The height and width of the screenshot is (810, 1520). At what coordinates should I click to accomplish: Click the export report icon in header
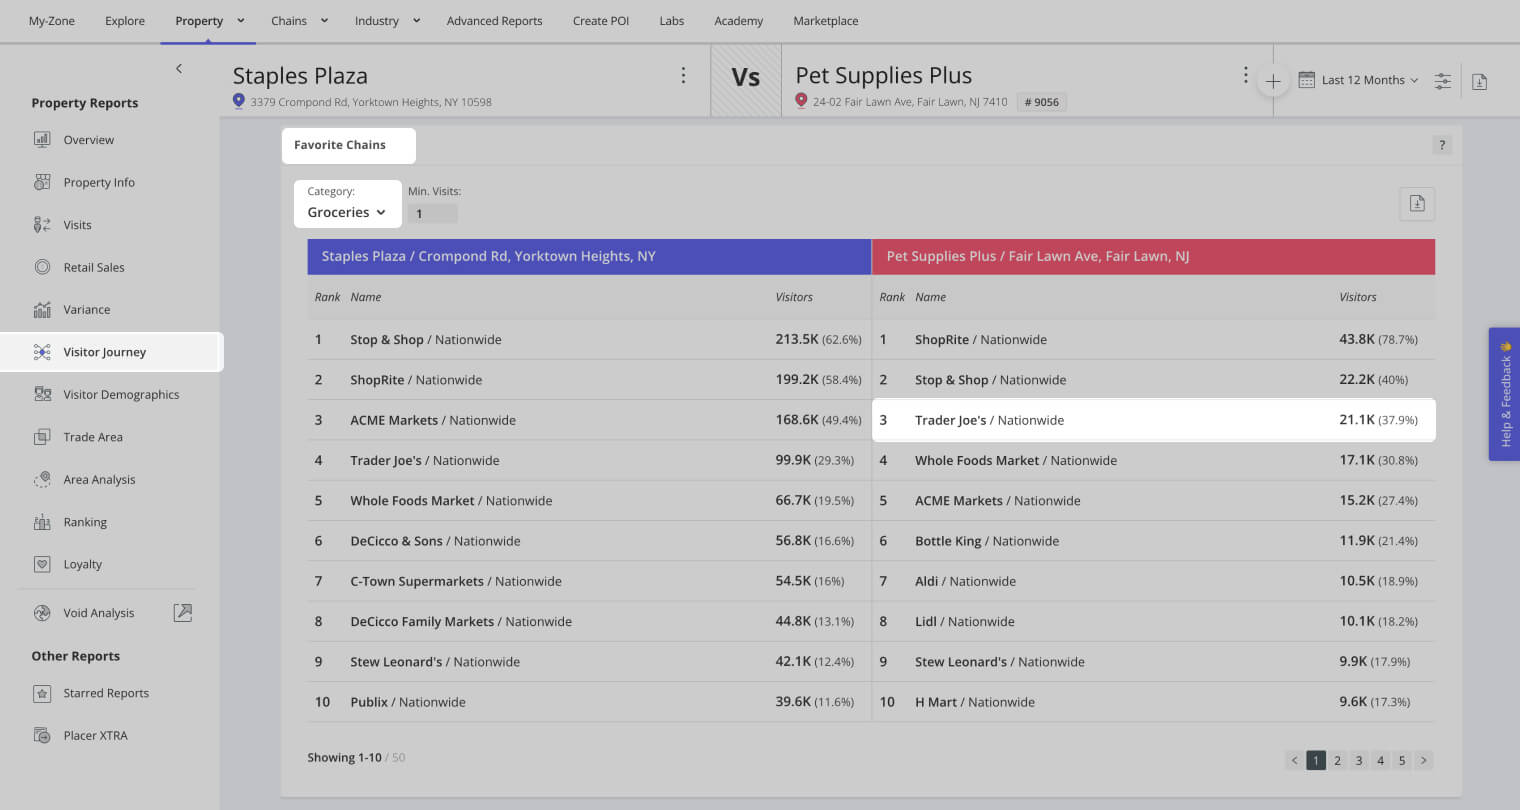(1480, 81)
